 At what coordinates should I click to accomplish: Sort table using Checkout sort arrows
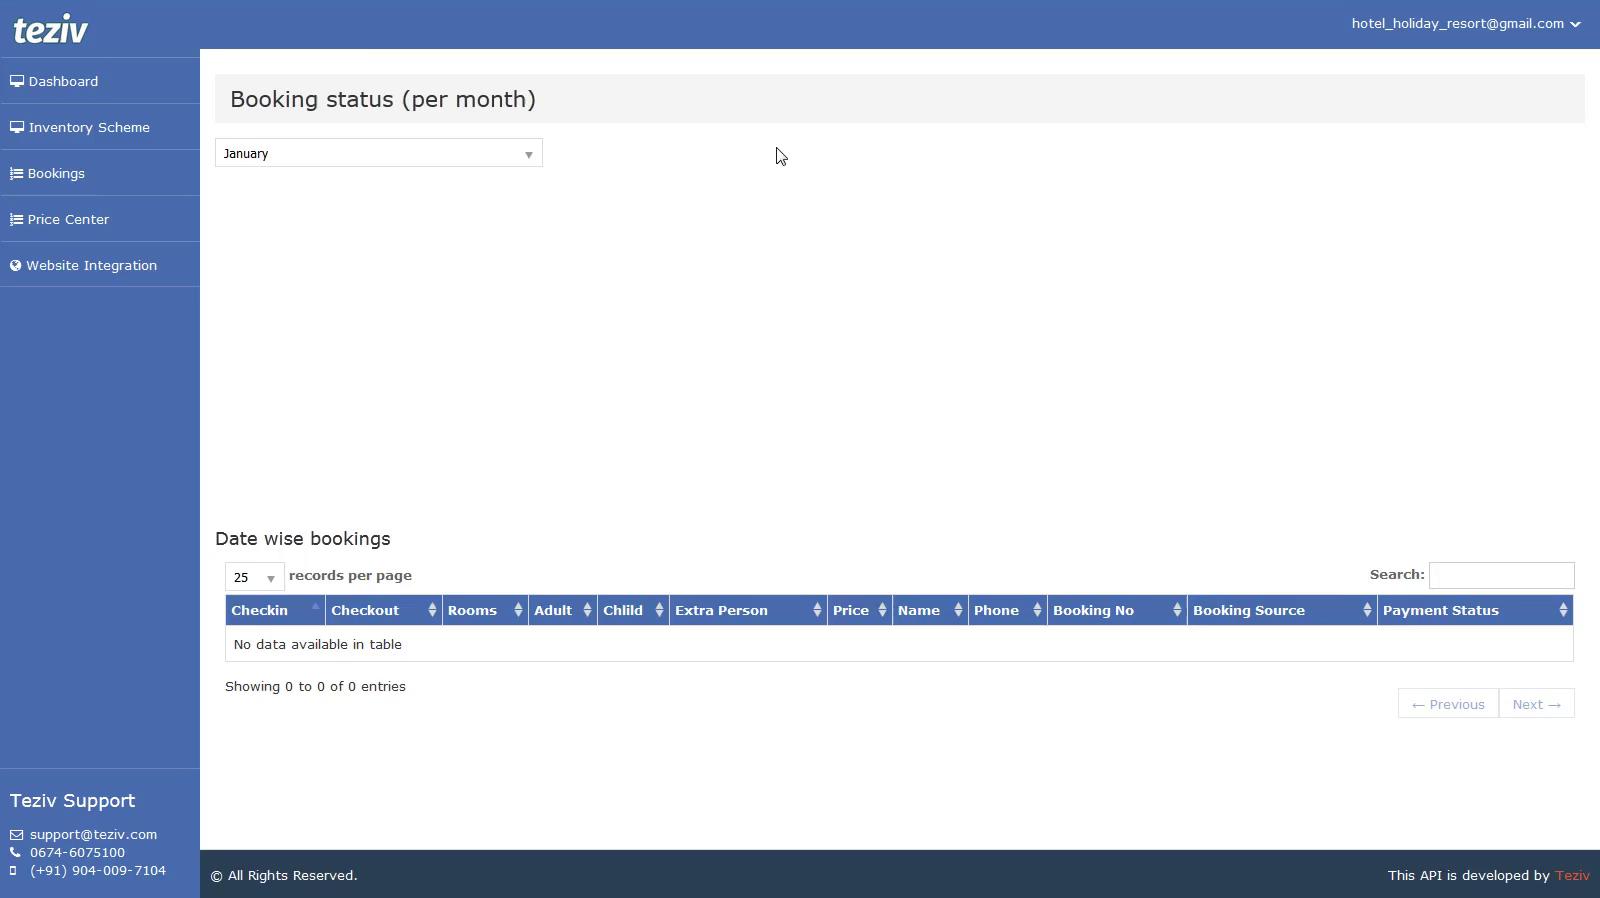[432, 610]
